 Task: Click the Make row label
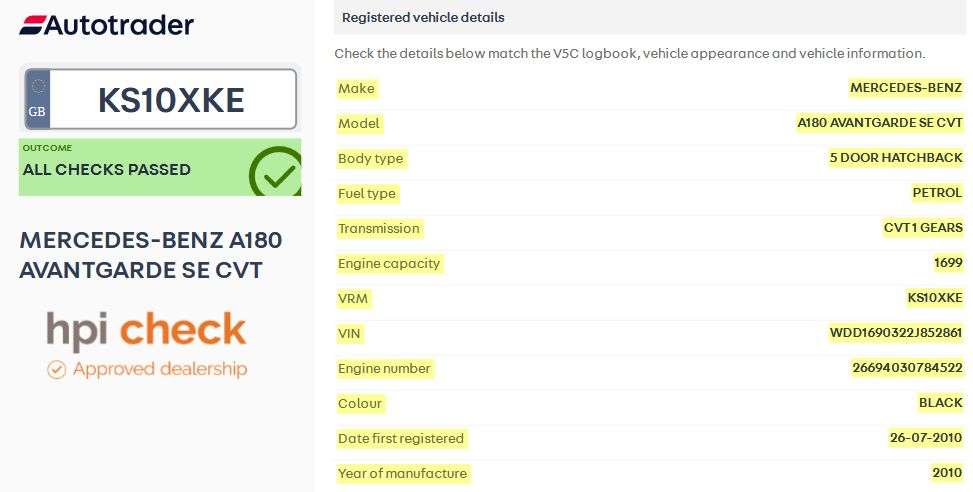click(x=356, y=88)
